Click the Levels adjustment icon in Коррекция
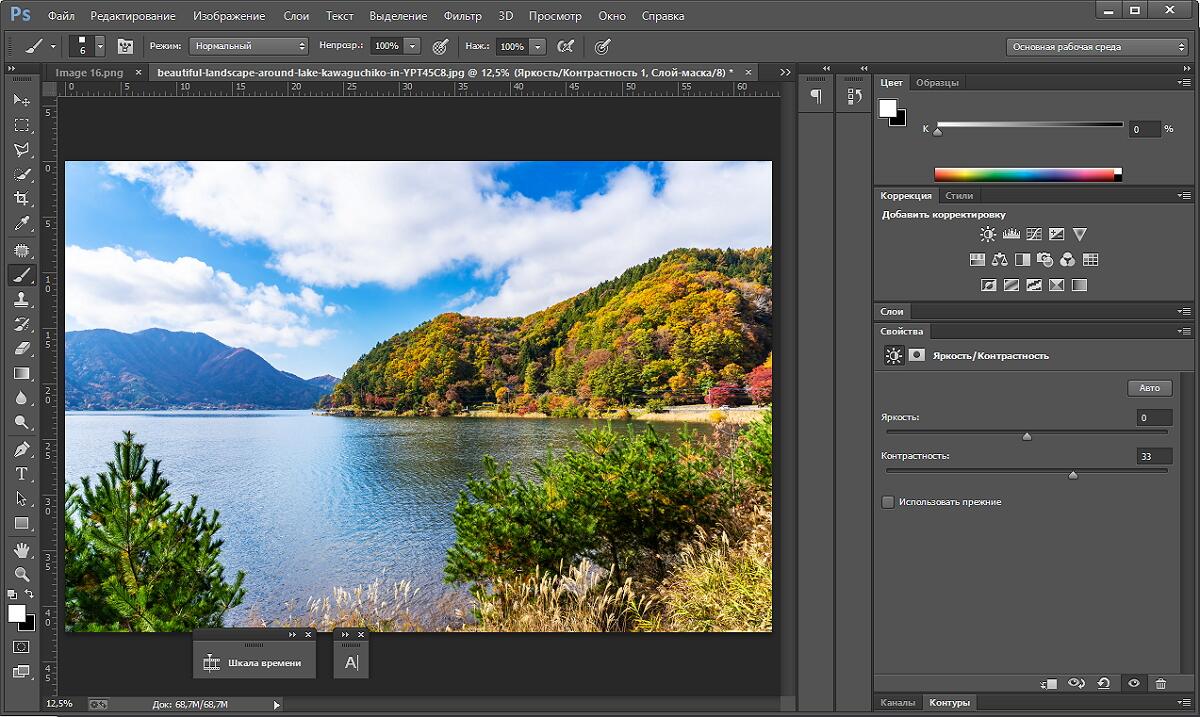Viewport: 1200px width, 717px height. click(1011, 234)
